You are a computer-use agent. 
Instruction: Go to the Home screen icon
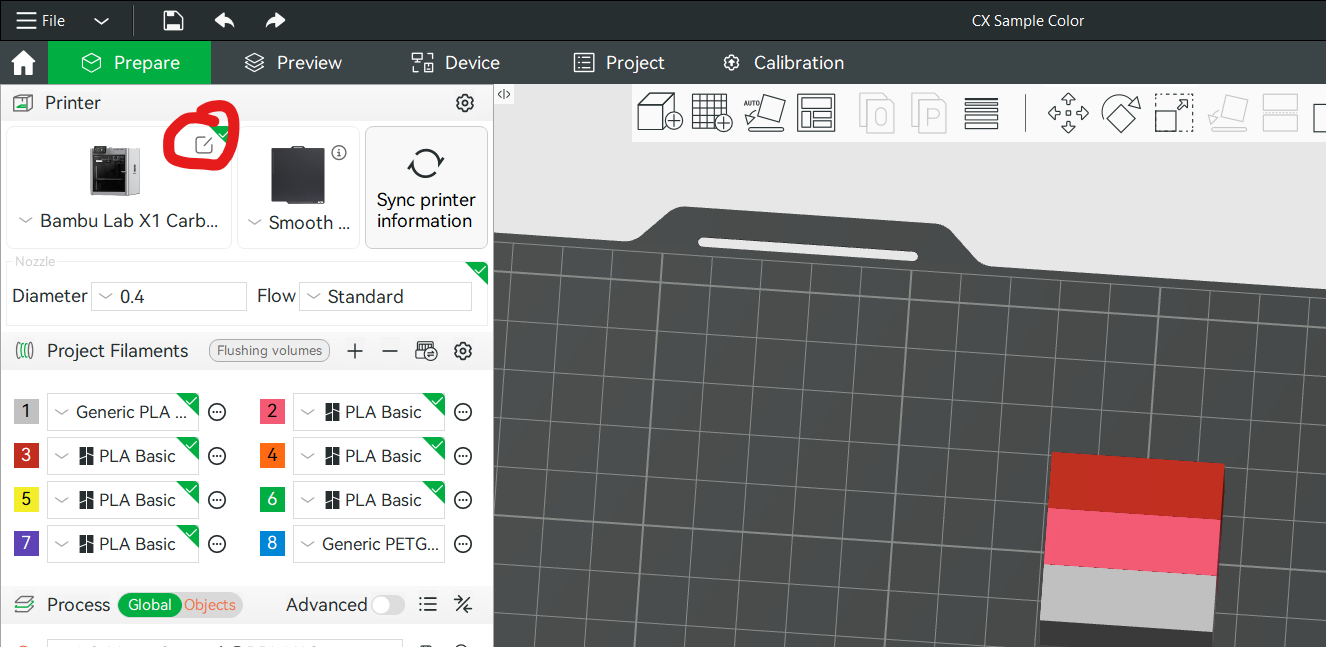click(23, 63)
